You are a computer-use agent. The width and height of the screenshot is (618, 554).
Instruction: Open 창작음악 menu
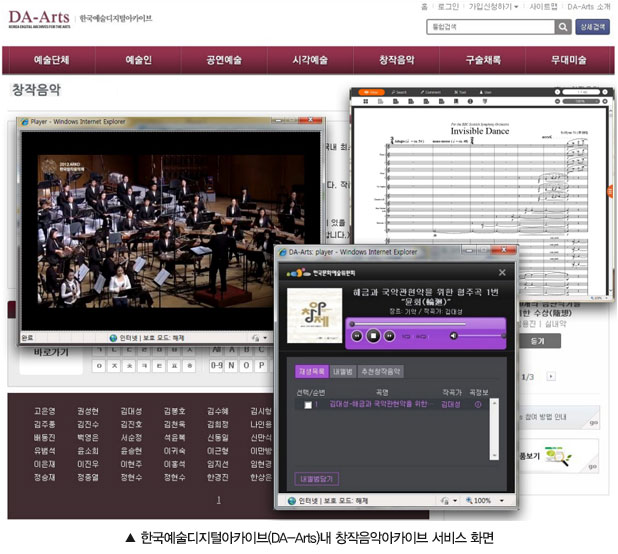click(396, 60)
